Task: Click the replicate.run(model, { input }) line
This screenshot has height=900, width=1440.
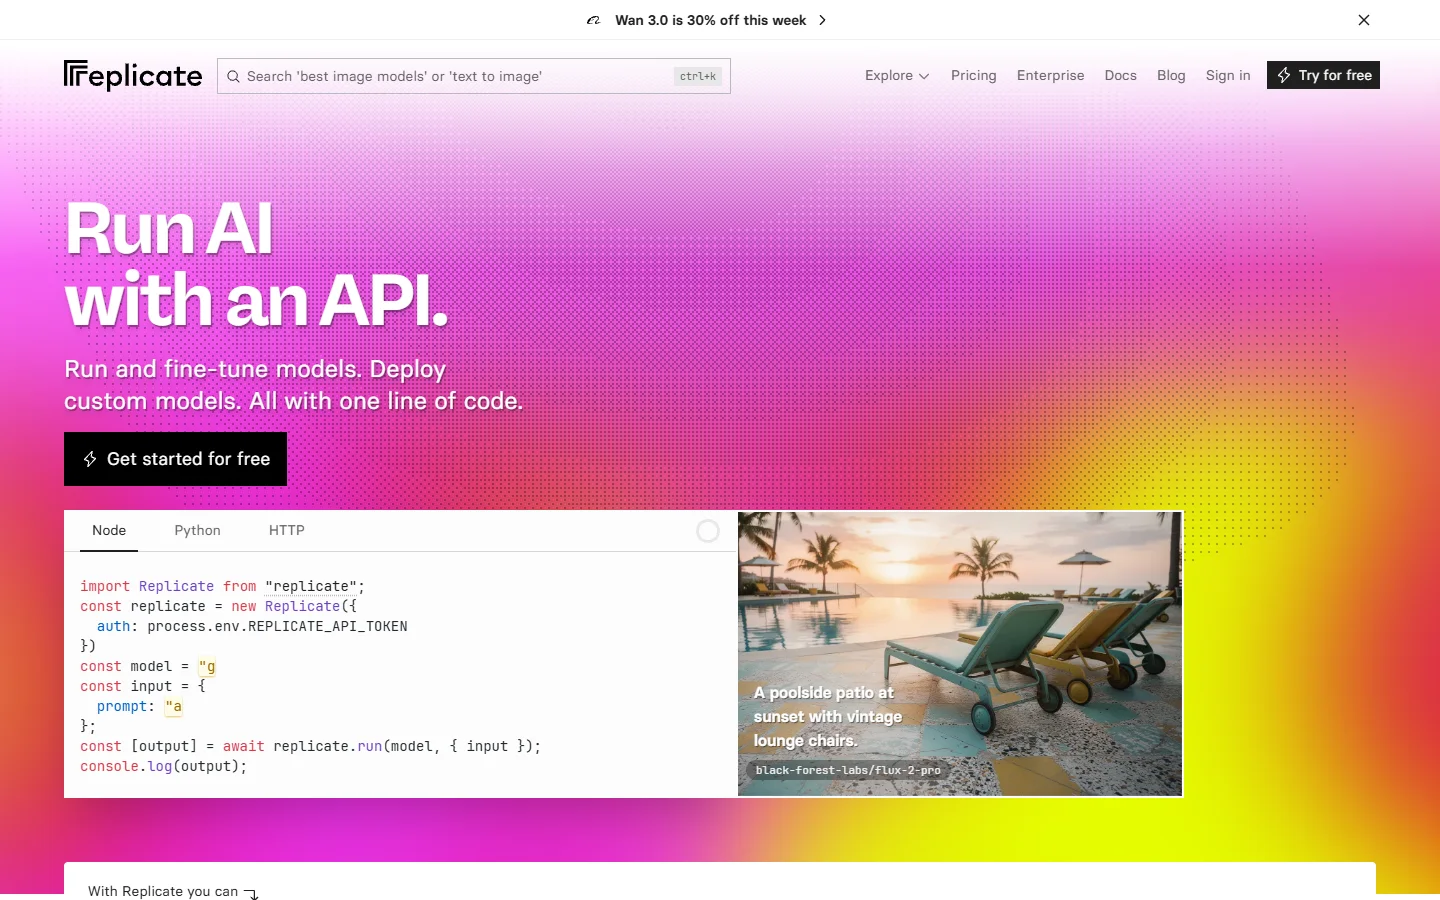Action: (310, 746)
